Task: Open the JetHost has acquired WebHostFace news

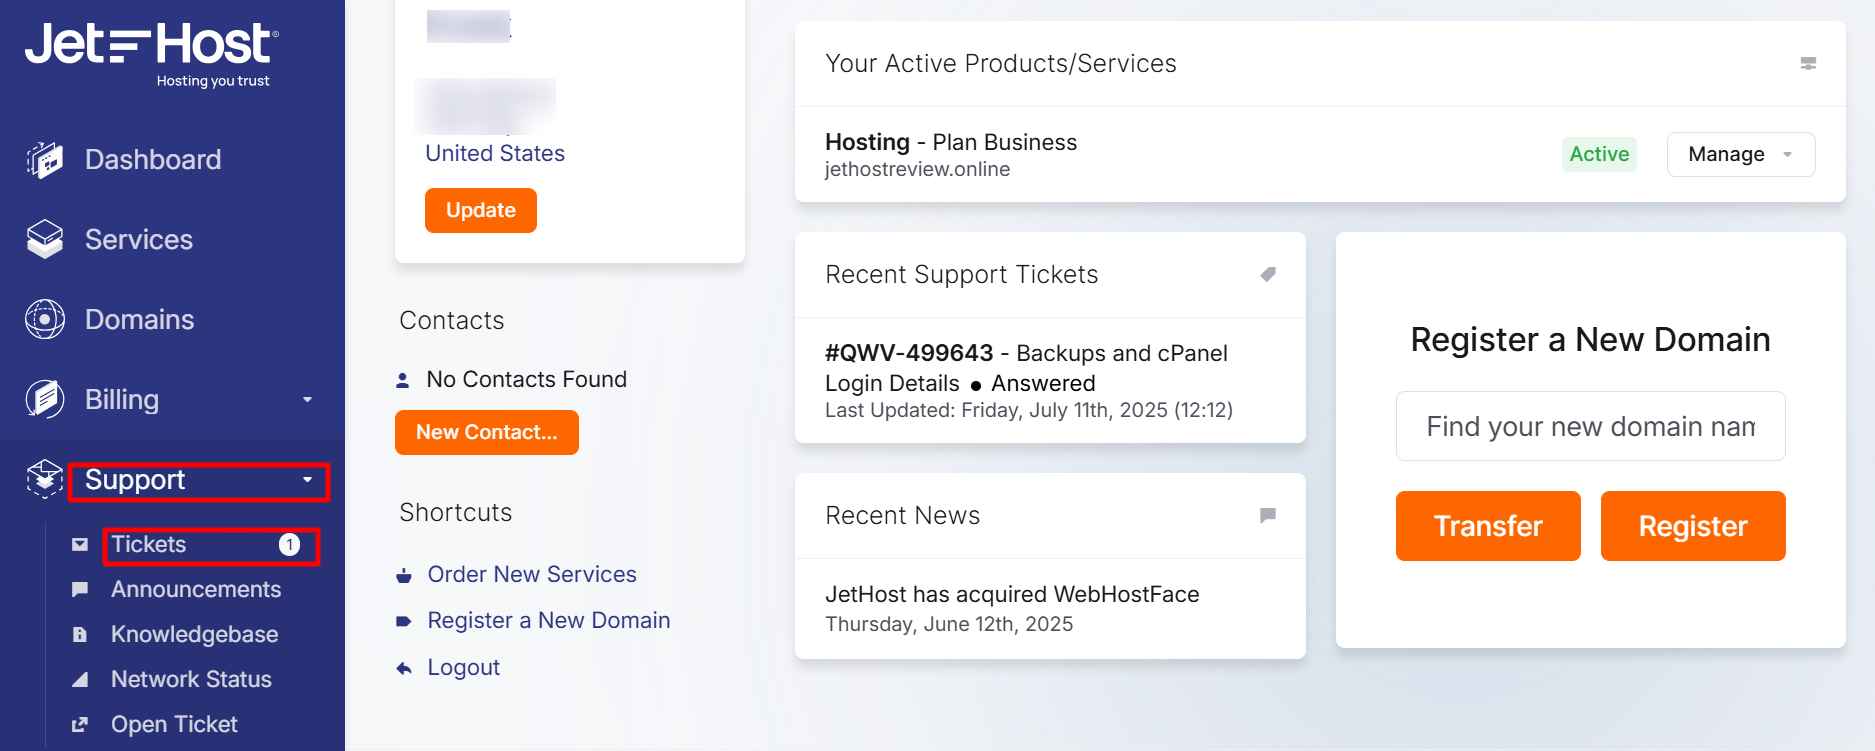Action: (1012, 594)
